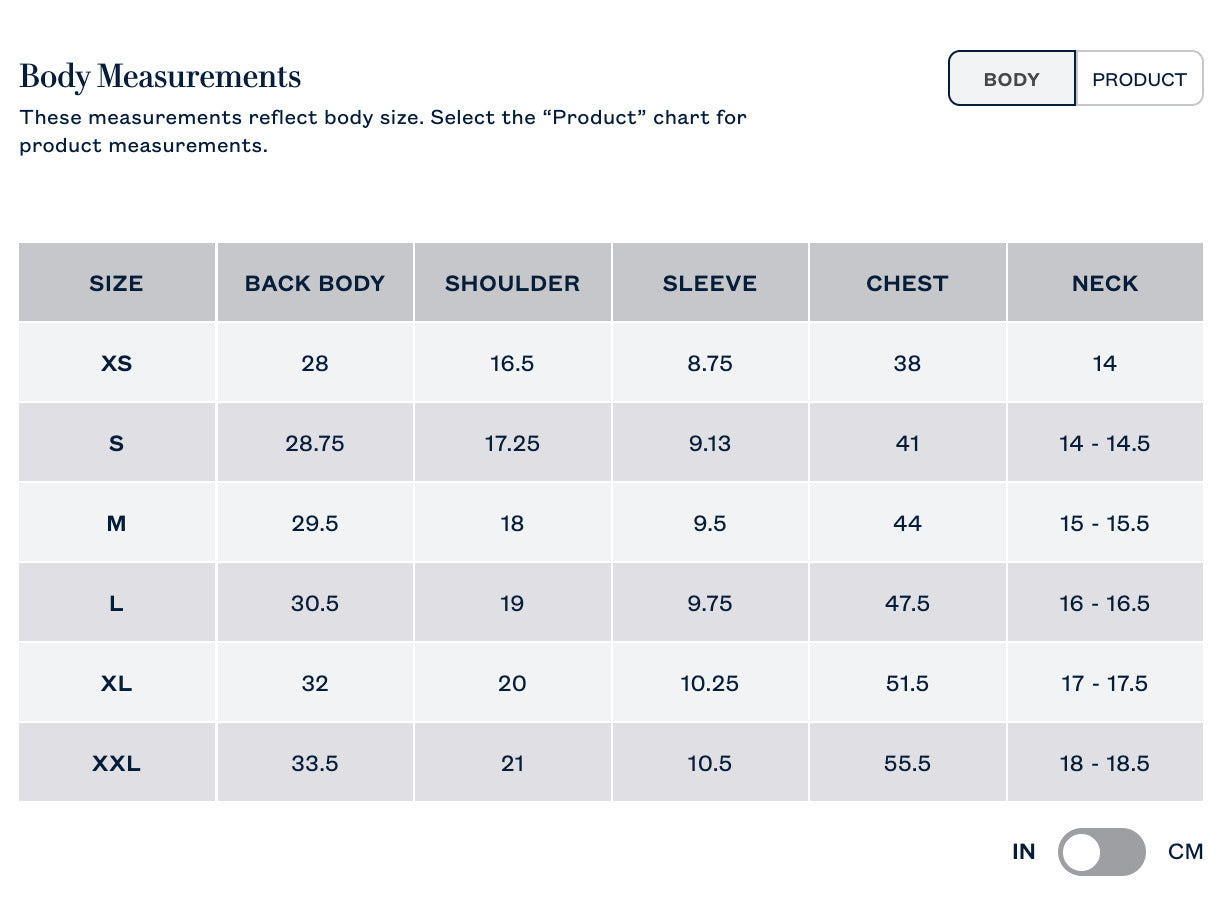This screenshot has width=1224, height=900.
Task: Click the SIZE column header
Action: coord(116,283)
